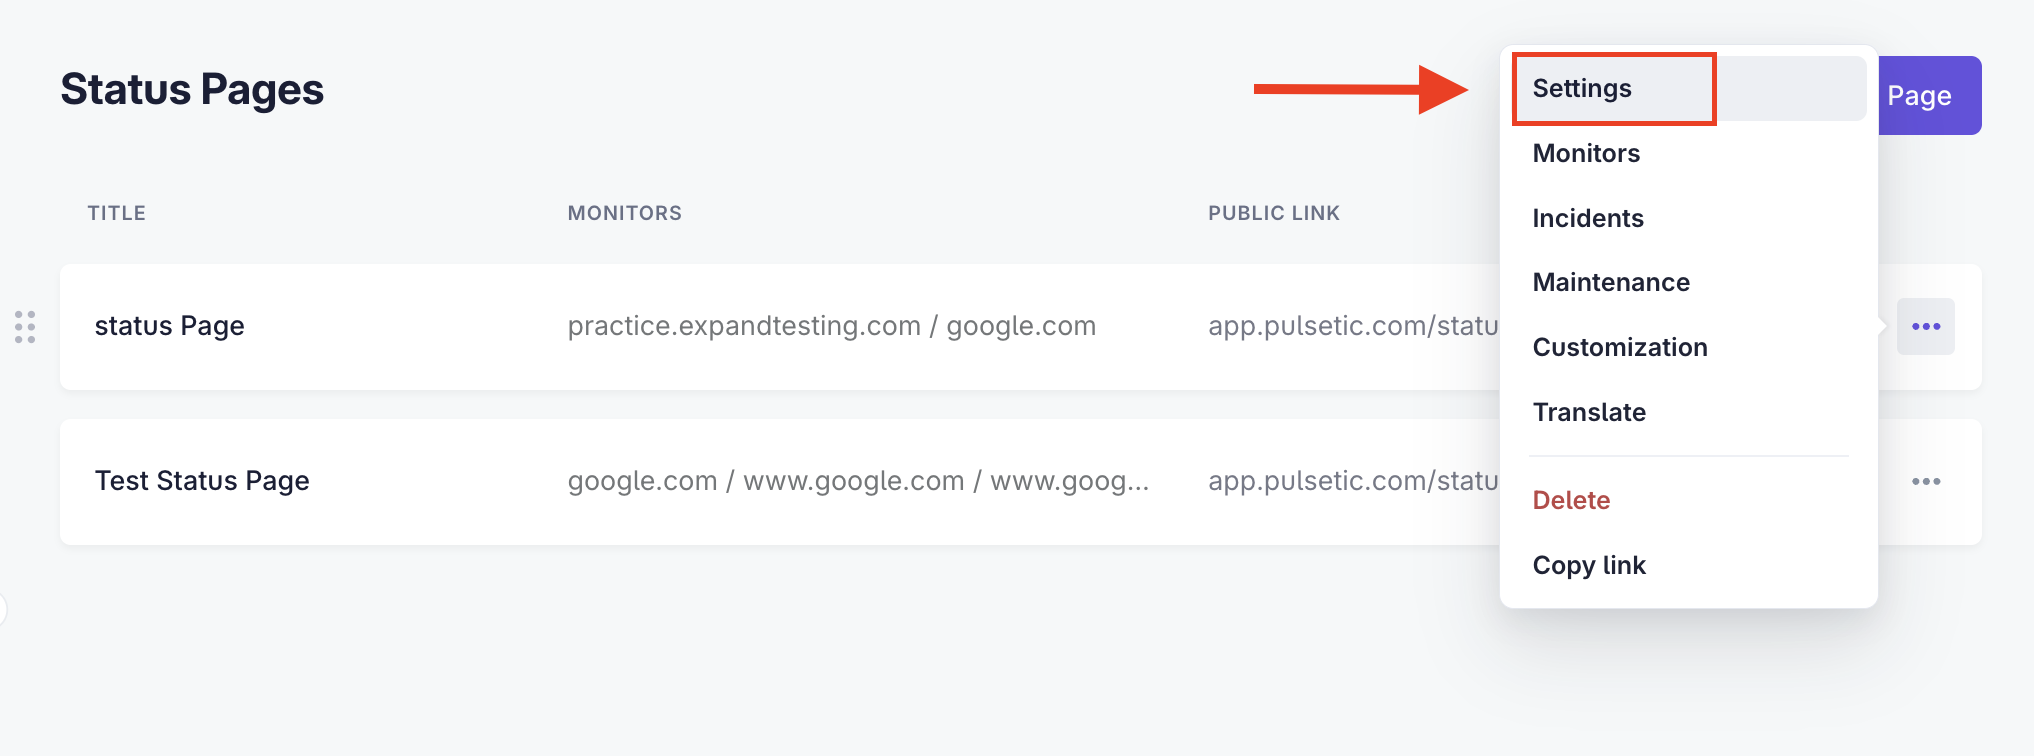Viewport: 2034px width, 756px height.
Task: Open the status Page title
Action: (x=170, y=326)
